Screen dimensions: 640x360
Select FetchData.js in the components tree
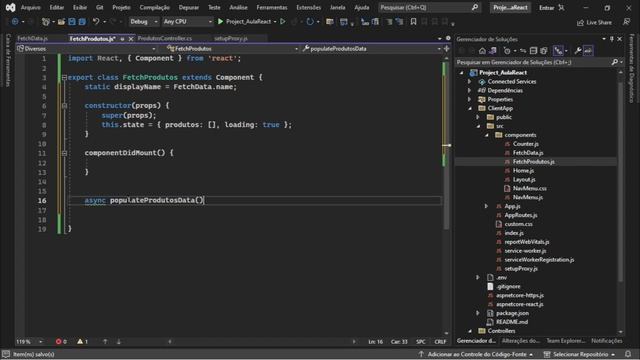[528, 153]
